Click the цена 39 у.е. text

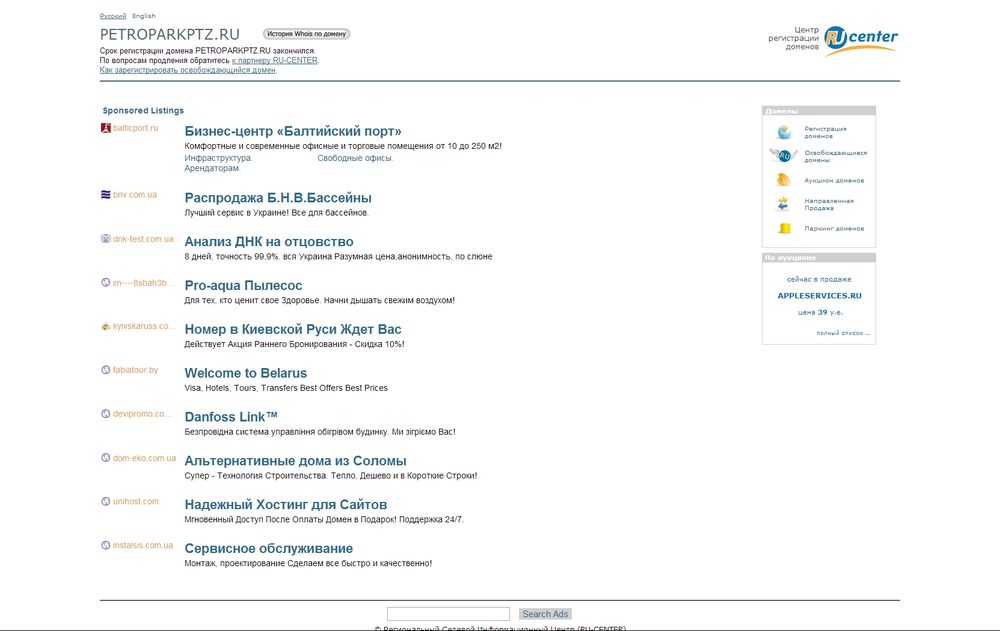(x=820, y=313)
